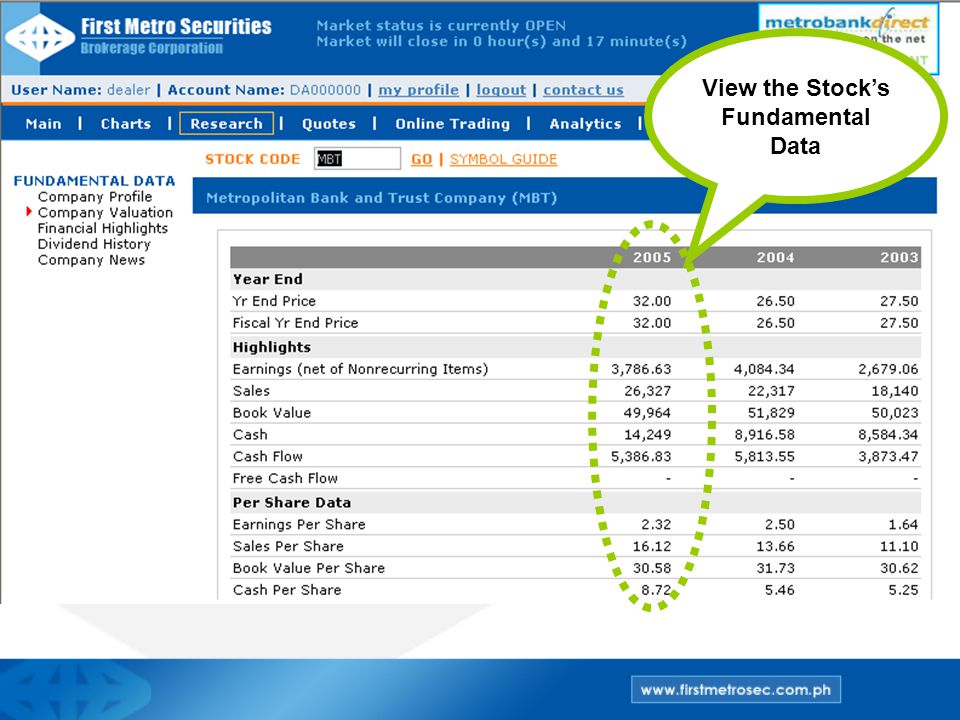Click the Metropolitan Bank and Trust Company heading
Image resolution: width=960 pixels, height=720 pixels.
[x=381, y=198]
